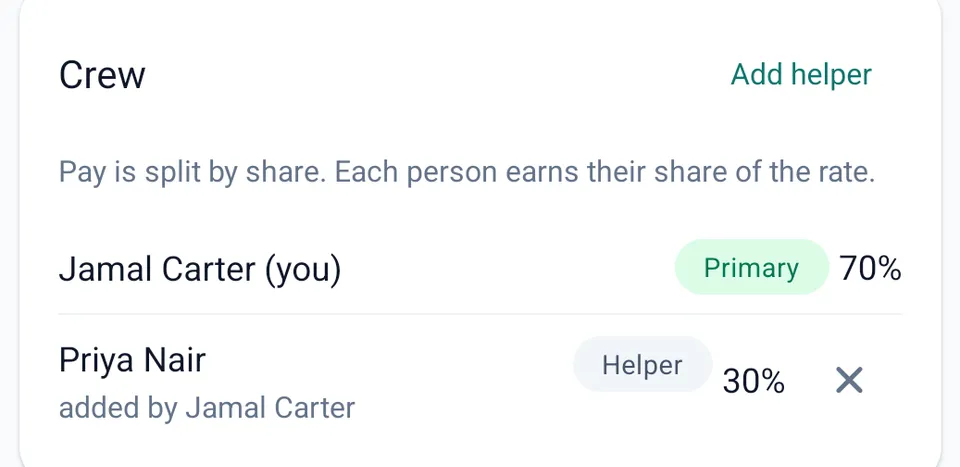Click Jamal Carter's 70% share value
960x467 pixels.
[870, 269]
